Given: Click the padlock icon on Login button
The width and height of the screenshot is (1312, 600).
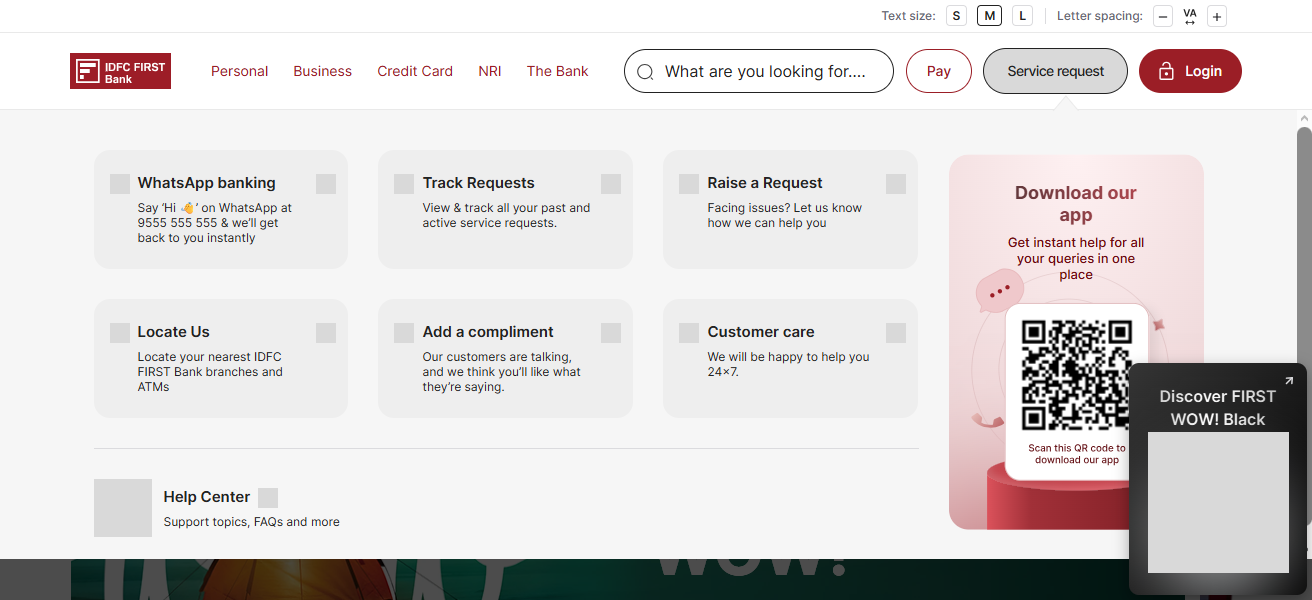Looking at the screenshot, I should (x=1166, y=72).
